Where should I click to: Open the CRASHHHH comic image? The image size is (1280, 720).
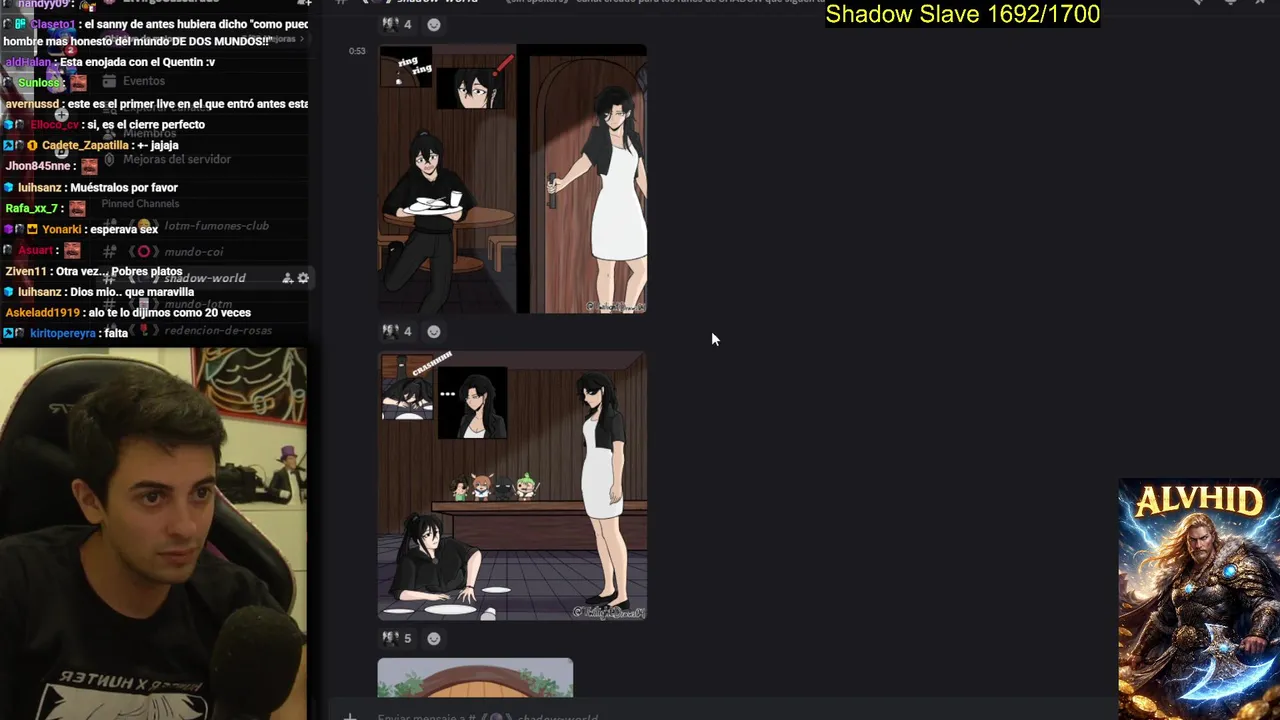tap(512, 486)
